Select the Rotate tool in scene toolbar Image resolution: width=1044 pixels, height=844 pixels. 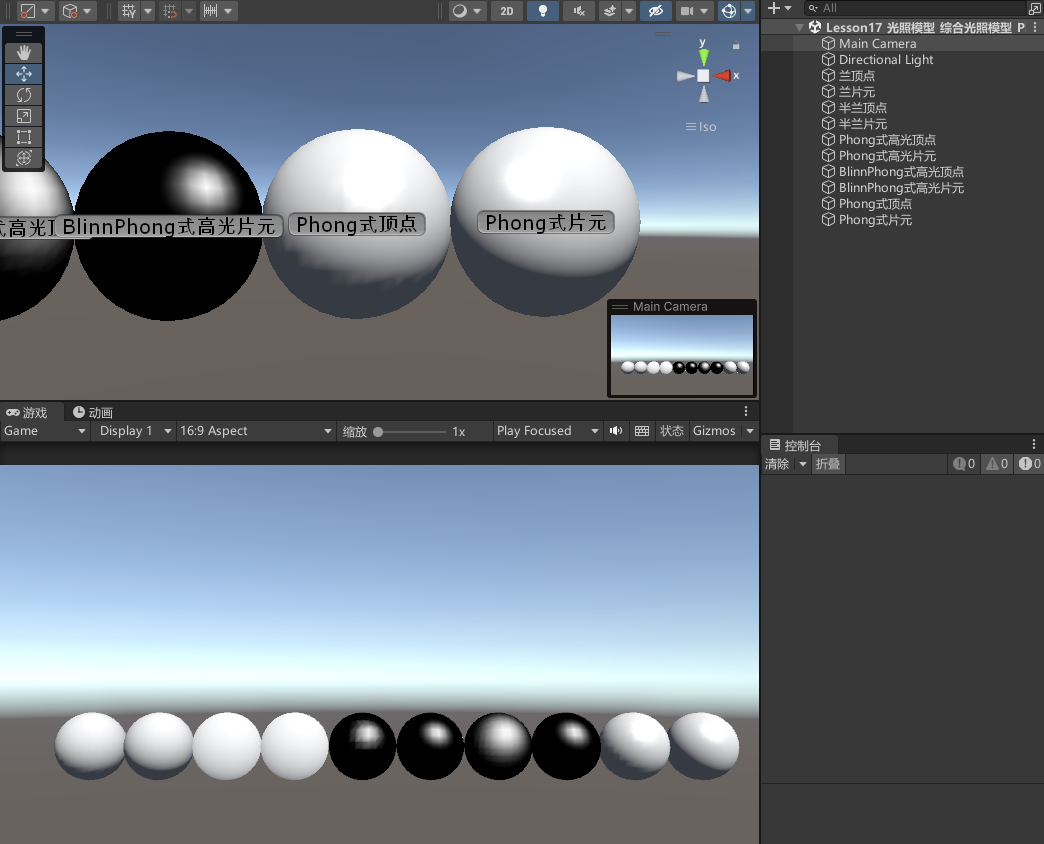tap(24, 95)
